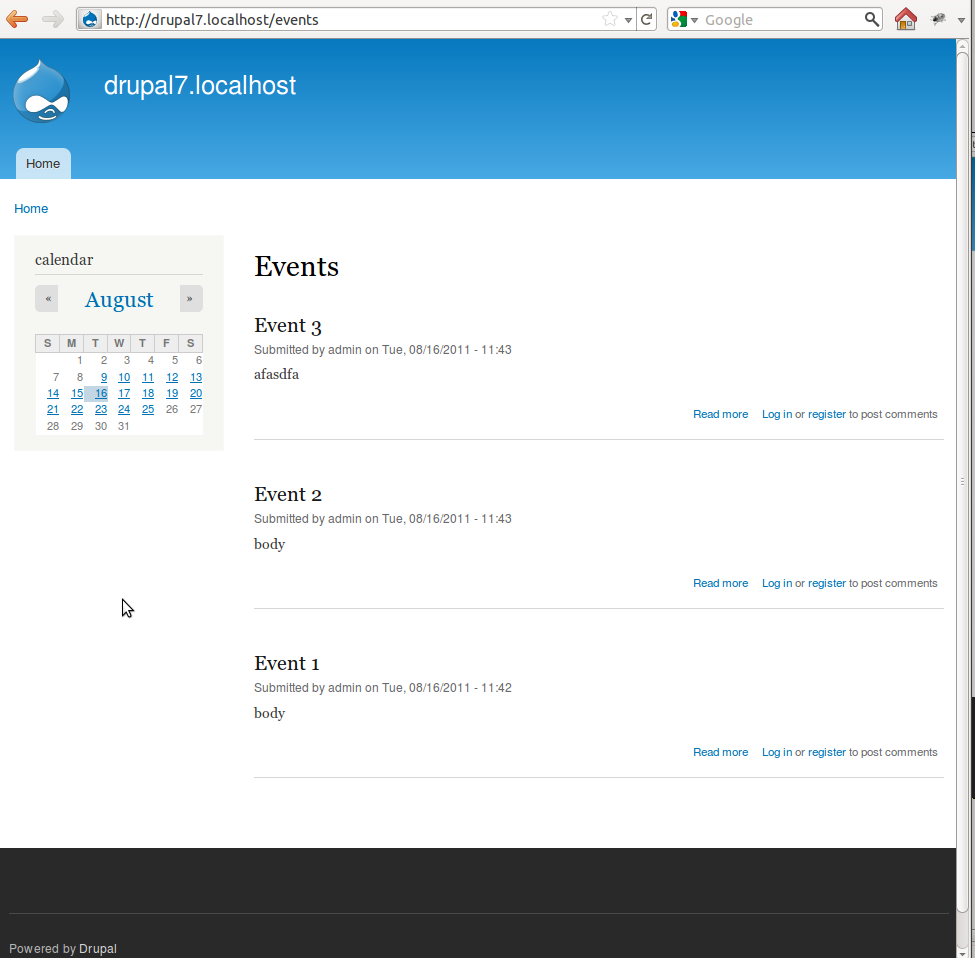The height and width of the screenshot is (958, 975).
Task: Open calendar day 18
Action: coord(148,394)
